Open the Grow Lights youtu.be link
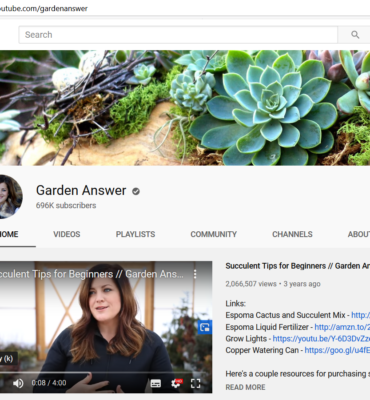The width and height of the screenshot is (370, 400). click(x=321, y=339)
